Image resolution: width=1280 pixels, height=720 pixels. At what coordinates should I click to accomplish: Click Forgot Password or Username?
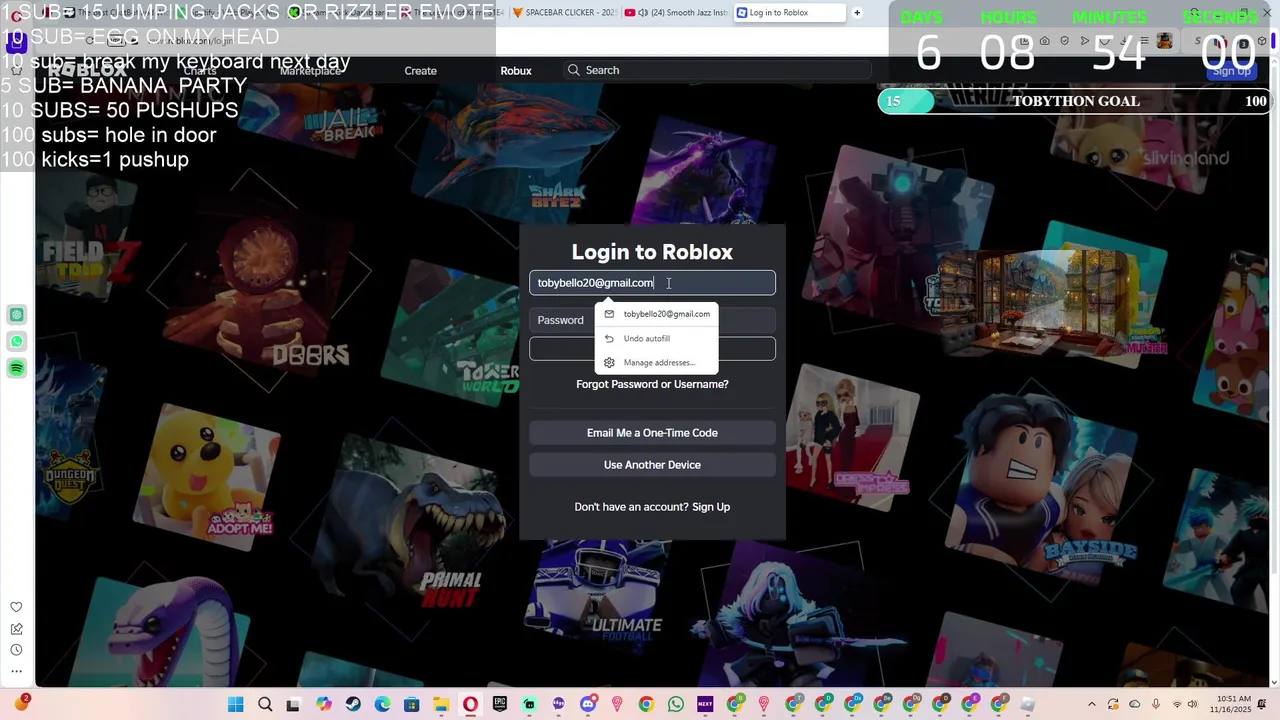[652, 384]
